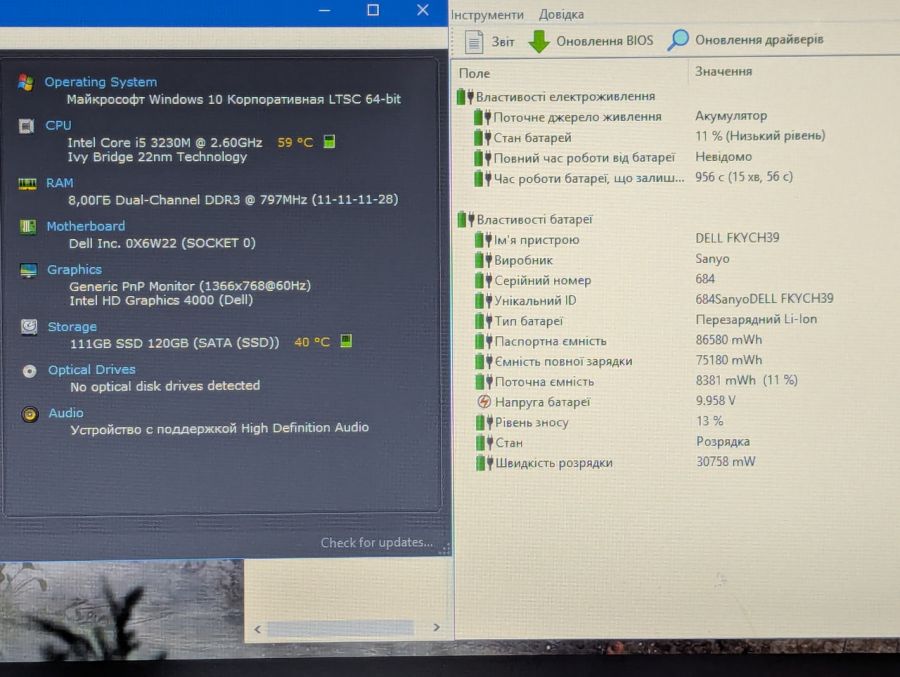
Task: Click the value 30758 mW
Action: pyautogui.click(x=726, y=462)
